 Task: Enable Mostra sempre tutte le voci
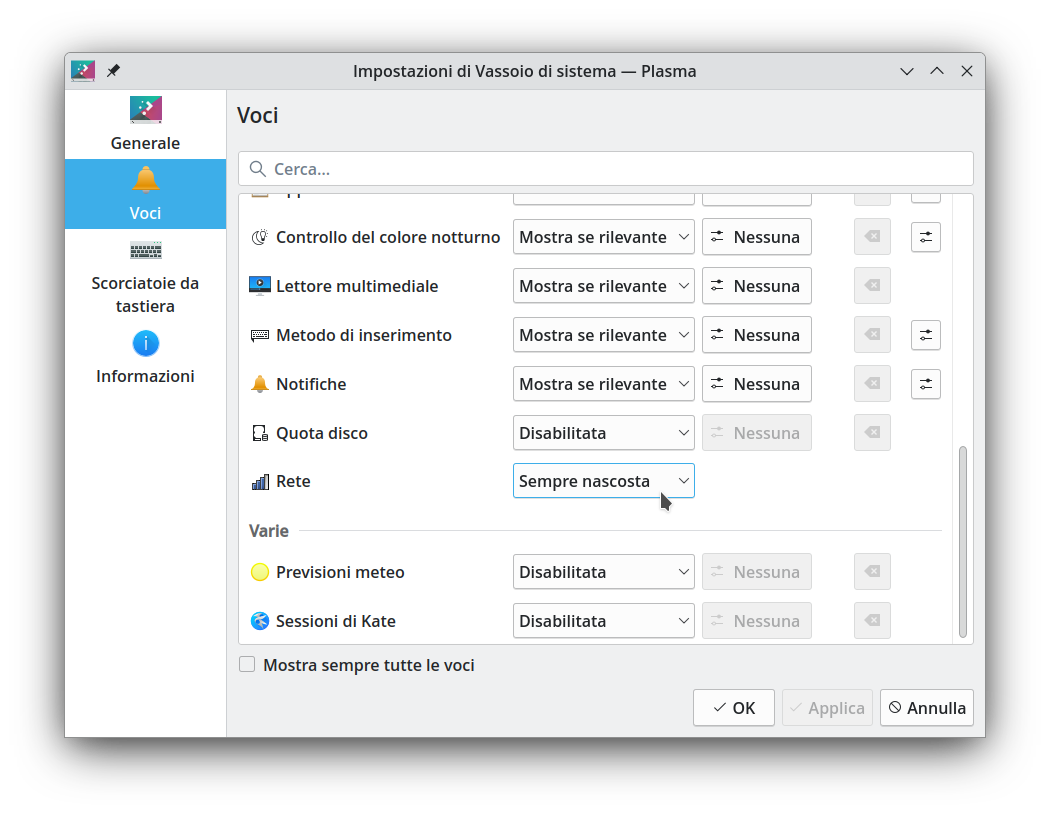(247, 665)
